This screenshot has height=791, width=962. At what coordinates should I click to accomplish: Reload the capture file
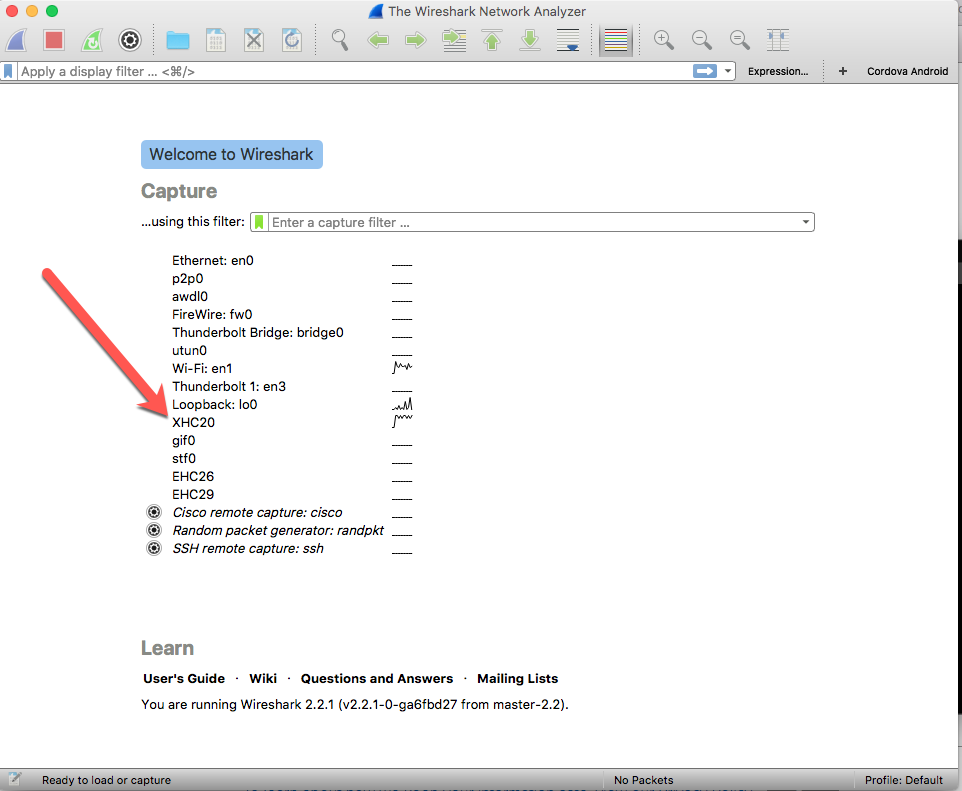[x=291, y=41]
